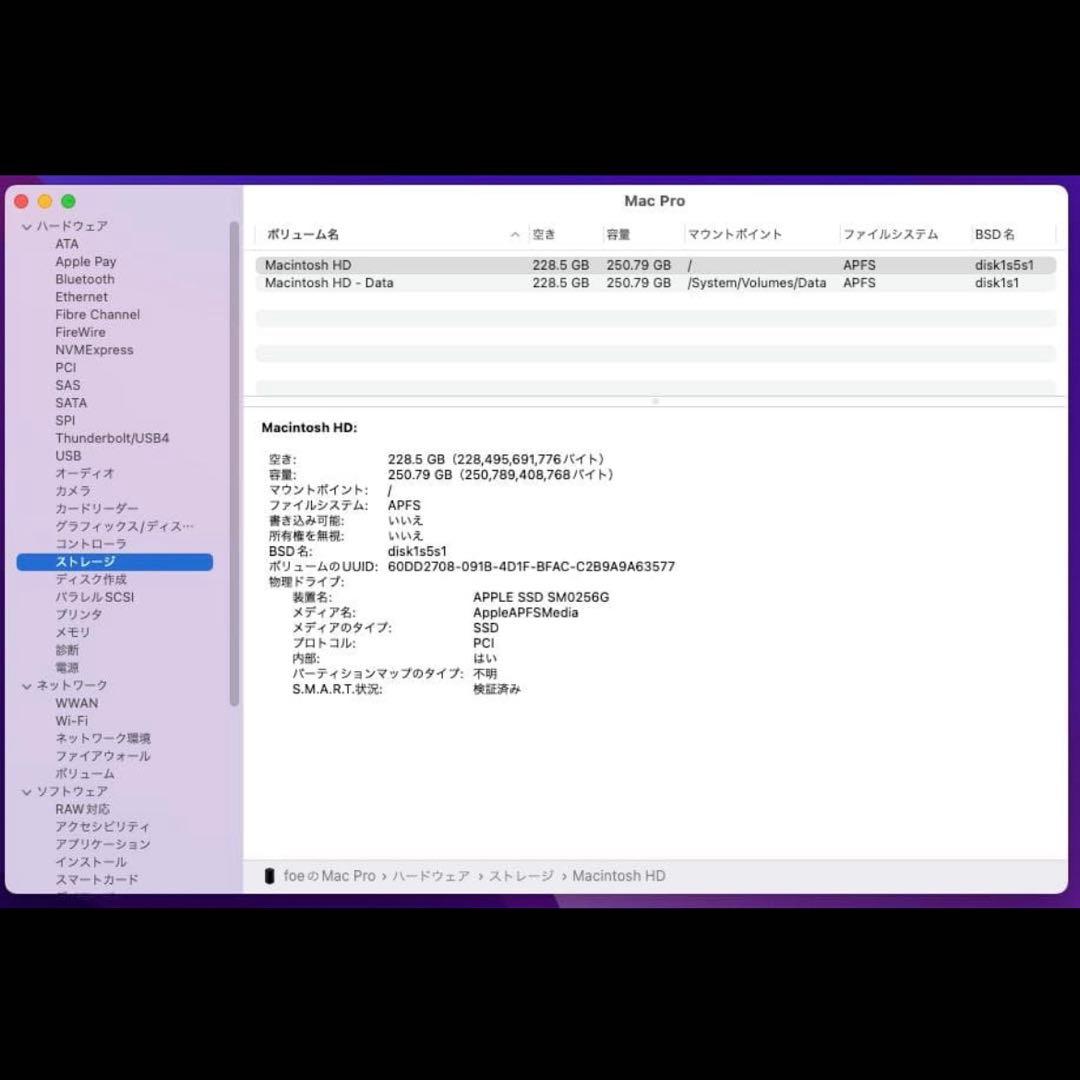The image size is (1080, 1080).
Task: Click volume UUID value text
Action: [x=531, y=567]
